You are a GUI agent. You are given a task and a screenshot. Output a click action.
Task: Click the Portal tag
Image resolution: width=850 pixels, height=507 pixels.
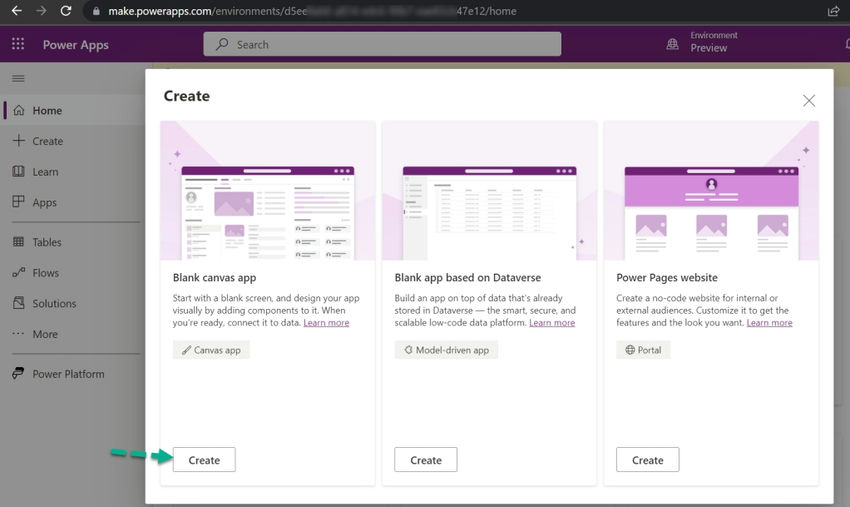coord(643,350)
